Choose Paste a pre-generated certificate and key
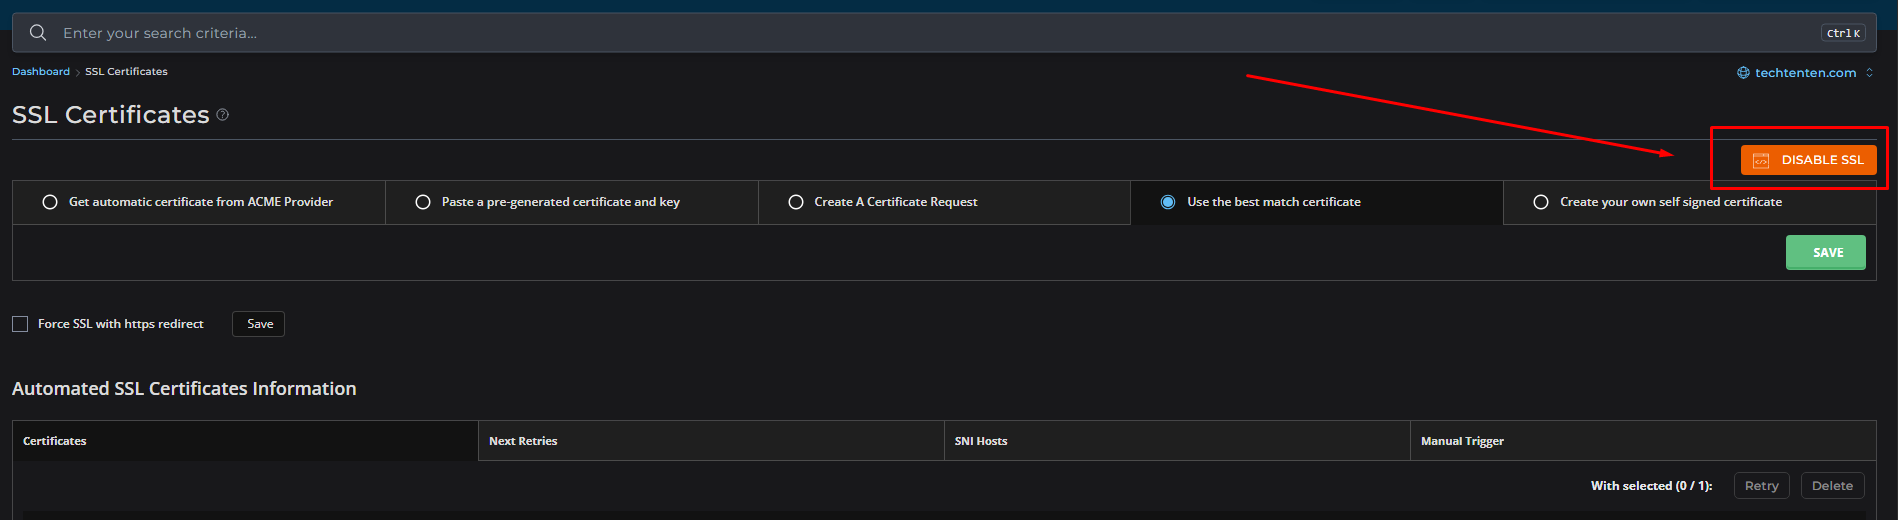Screen dimensions: 1898x520 coord(423,202)
